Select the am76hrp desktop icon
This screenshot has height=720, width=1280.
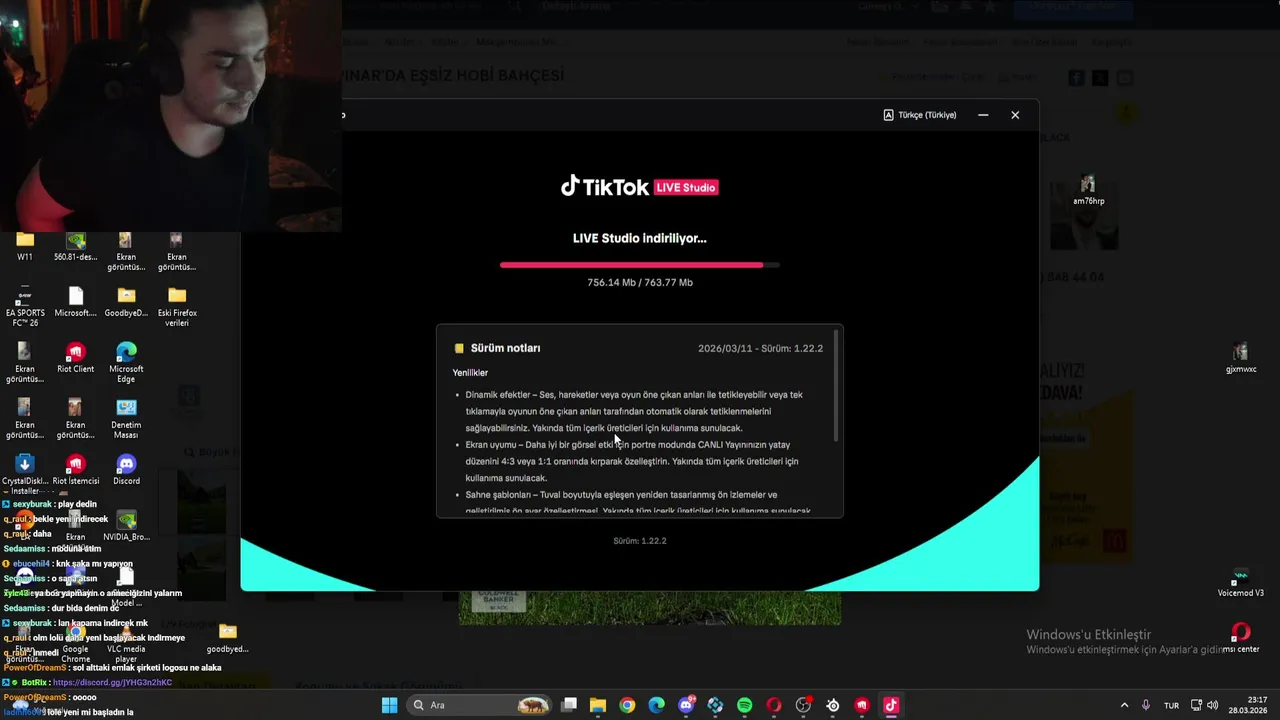point(1088,190)
